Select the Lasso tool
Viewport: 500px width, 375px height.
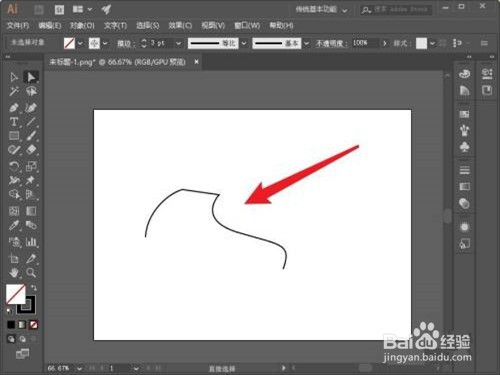tap(31, 91)
